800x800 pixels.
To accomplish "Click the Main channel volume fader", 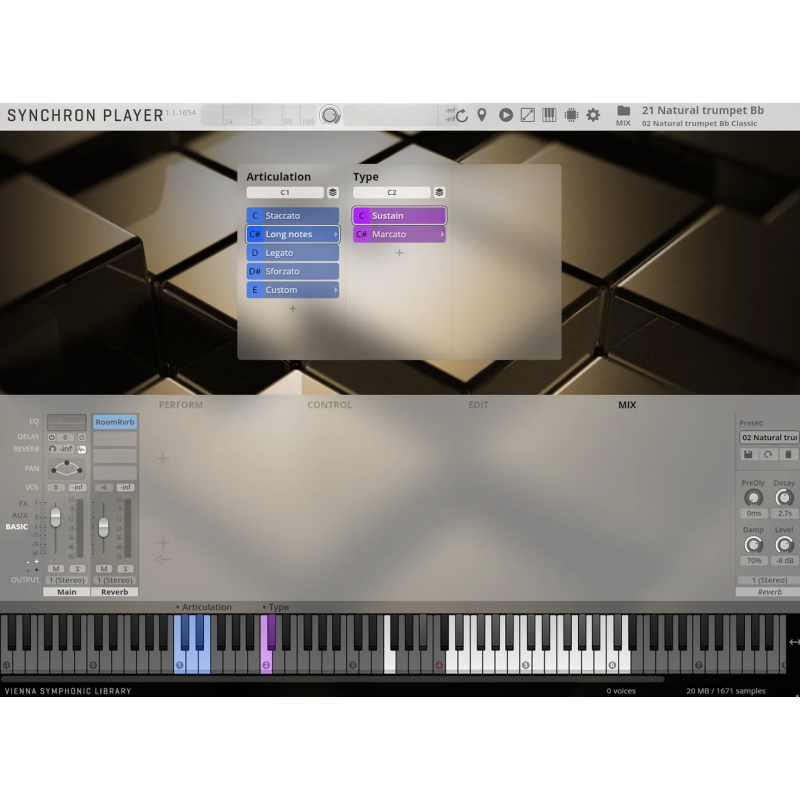I will (56, 517).
